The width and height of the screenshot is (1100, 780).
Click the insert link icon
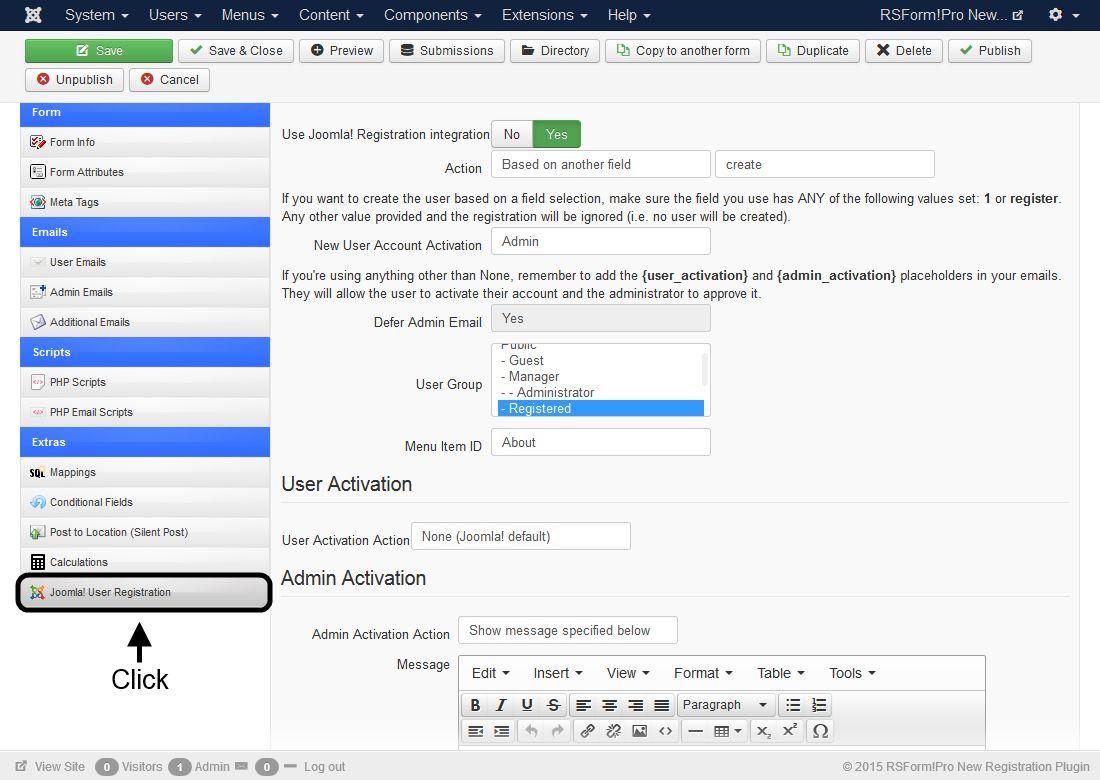tap(588, 731)
